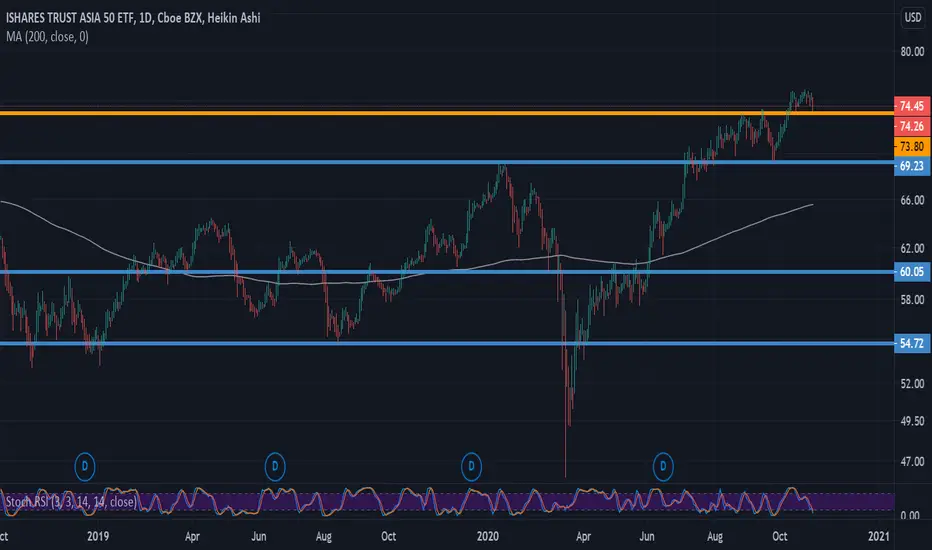This screenshot has height=550, width=932.
Task: Open the USD currency selector
Action: (x=912, y=18)
